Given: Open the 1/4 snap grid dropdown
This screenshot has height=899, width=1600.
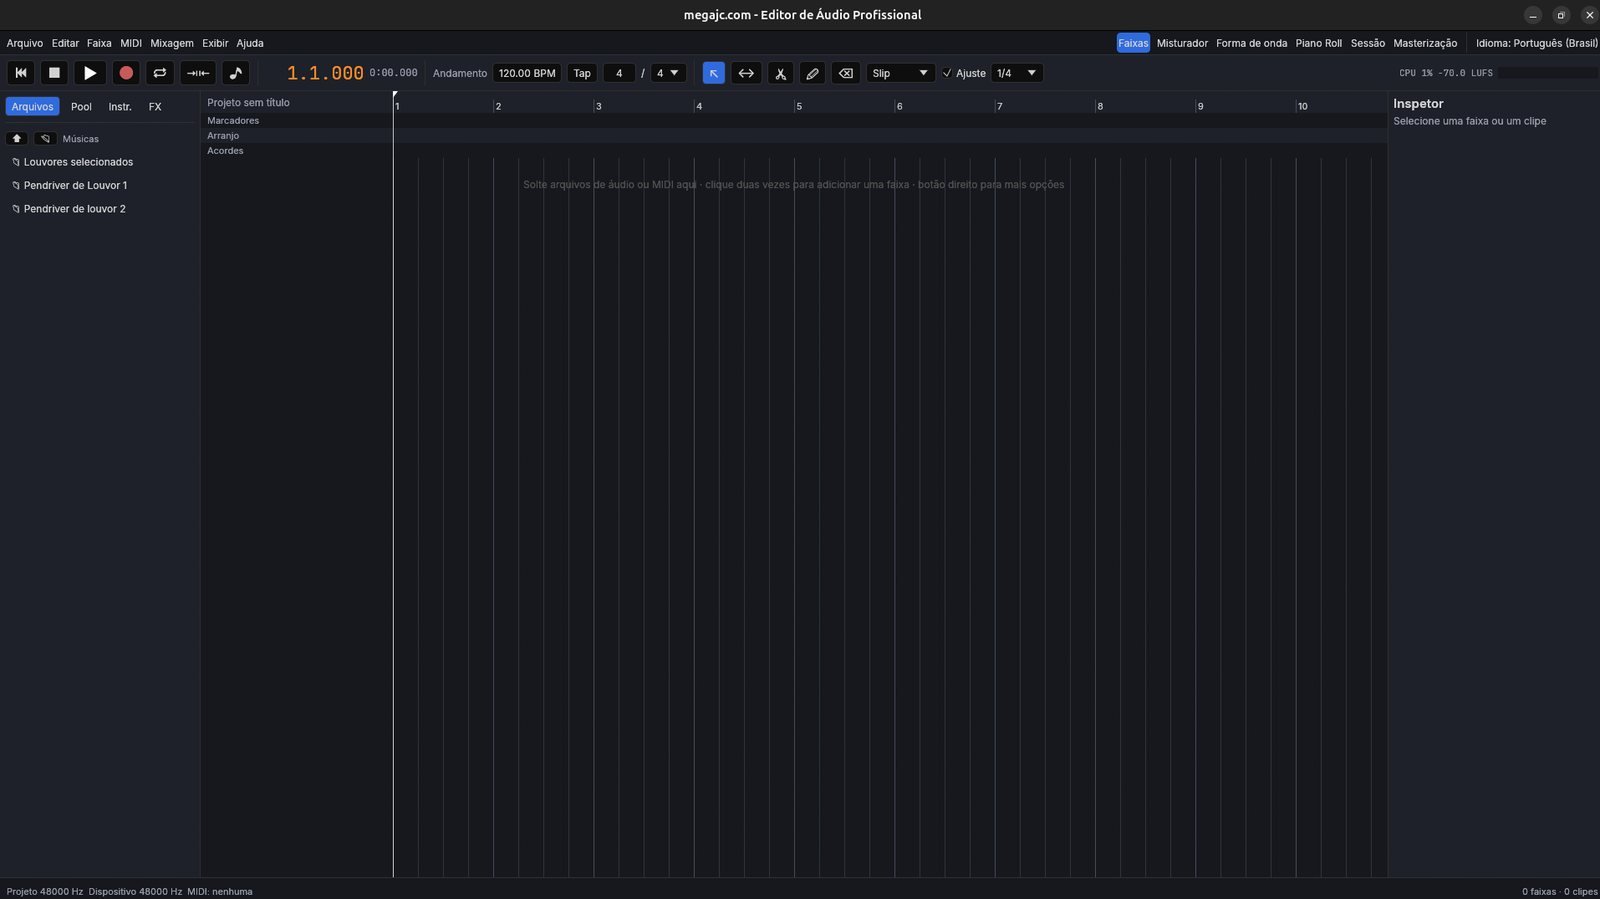Looking at the screenshot, I should (1017, 73).
